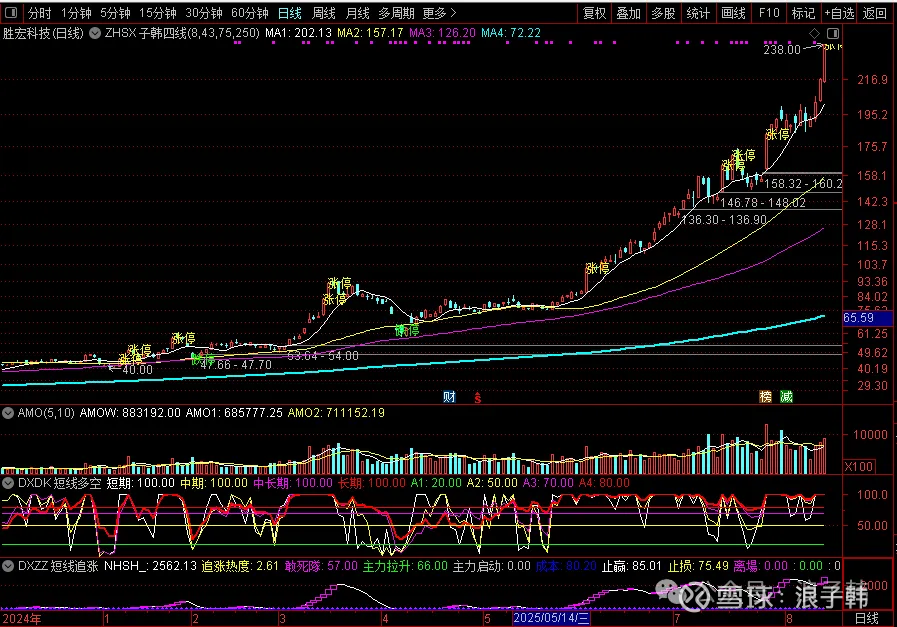
Task: Click the red S marker on timeline
Action: (478, 398)
